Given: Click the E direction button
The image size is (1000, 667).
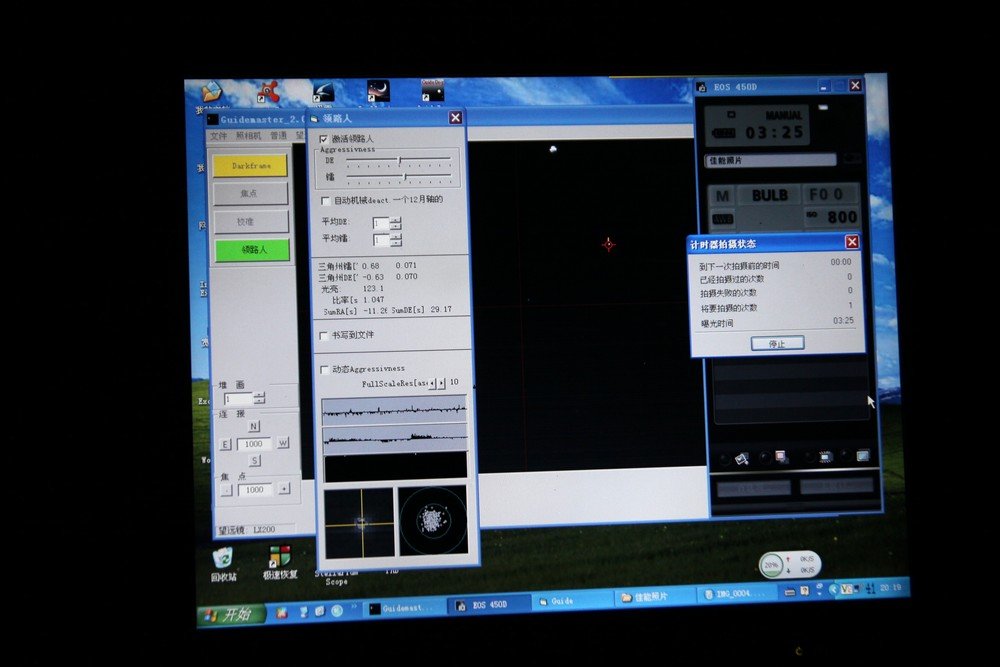Looking at the screenshot, I should (x=225, y=444).
